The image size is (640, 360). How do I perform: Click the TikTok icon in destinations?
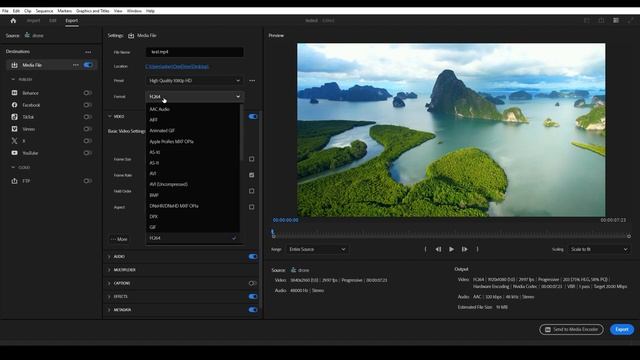coord(14,117)
